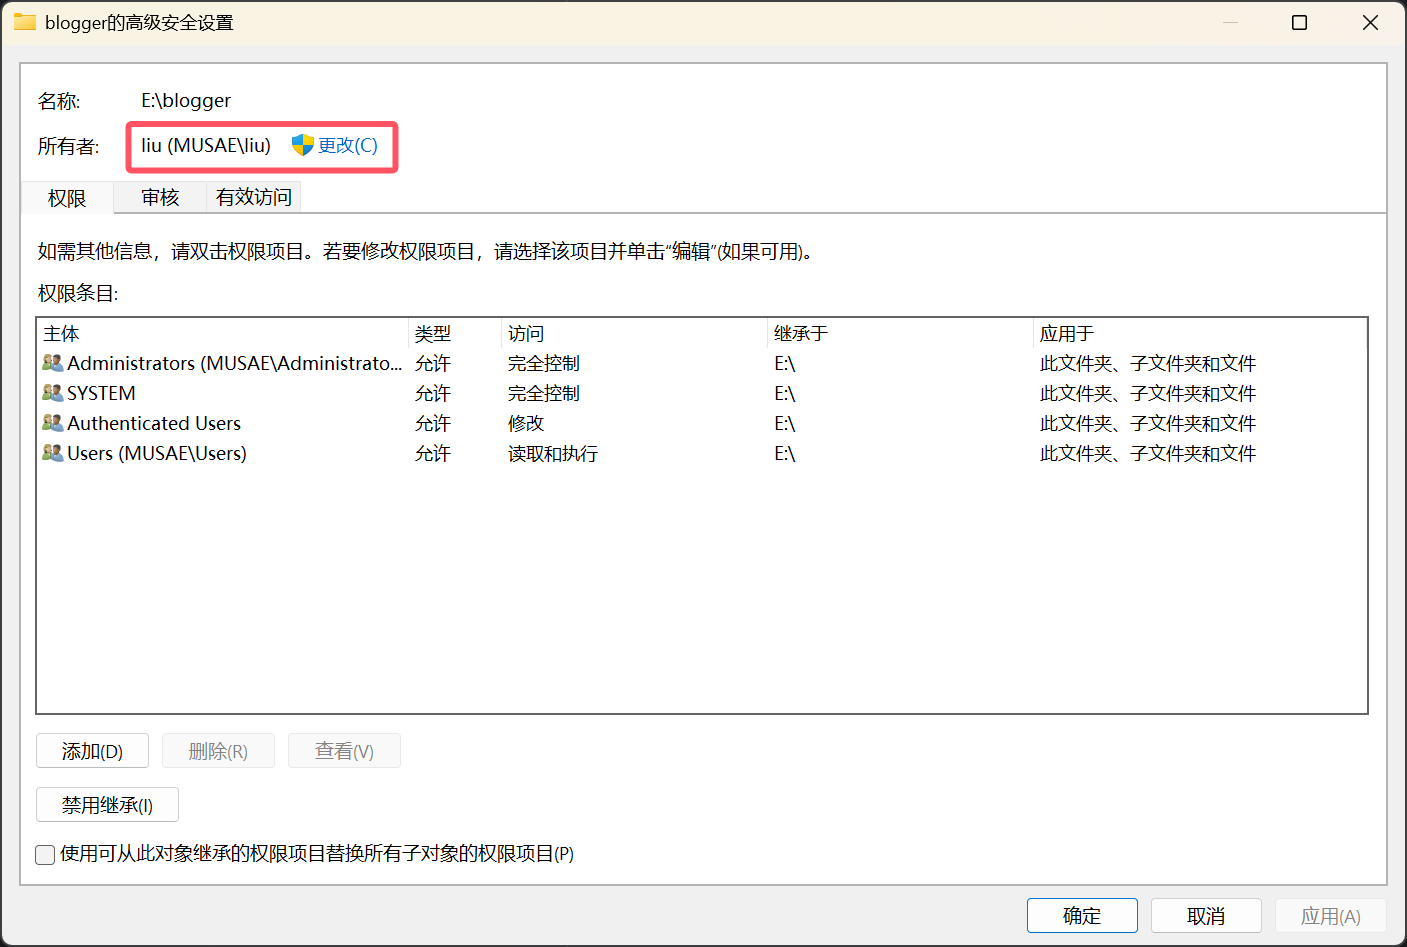The width and height of the screenshot is (1407, 947).
Task: Cancel the dialog with 取消
Action: (x=1205, y=916)
